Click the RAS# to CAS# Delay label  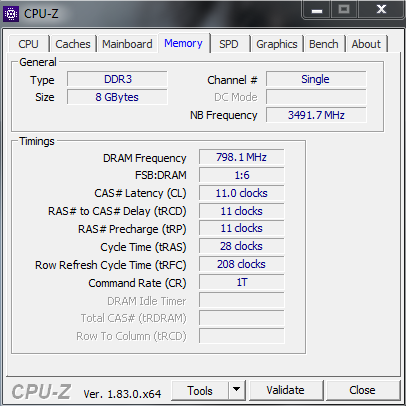click(x=117, y=211)
